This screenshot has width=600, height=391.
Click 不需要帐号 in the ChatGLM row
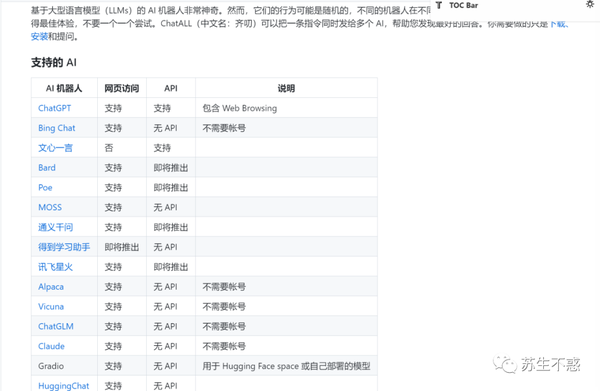224,327
